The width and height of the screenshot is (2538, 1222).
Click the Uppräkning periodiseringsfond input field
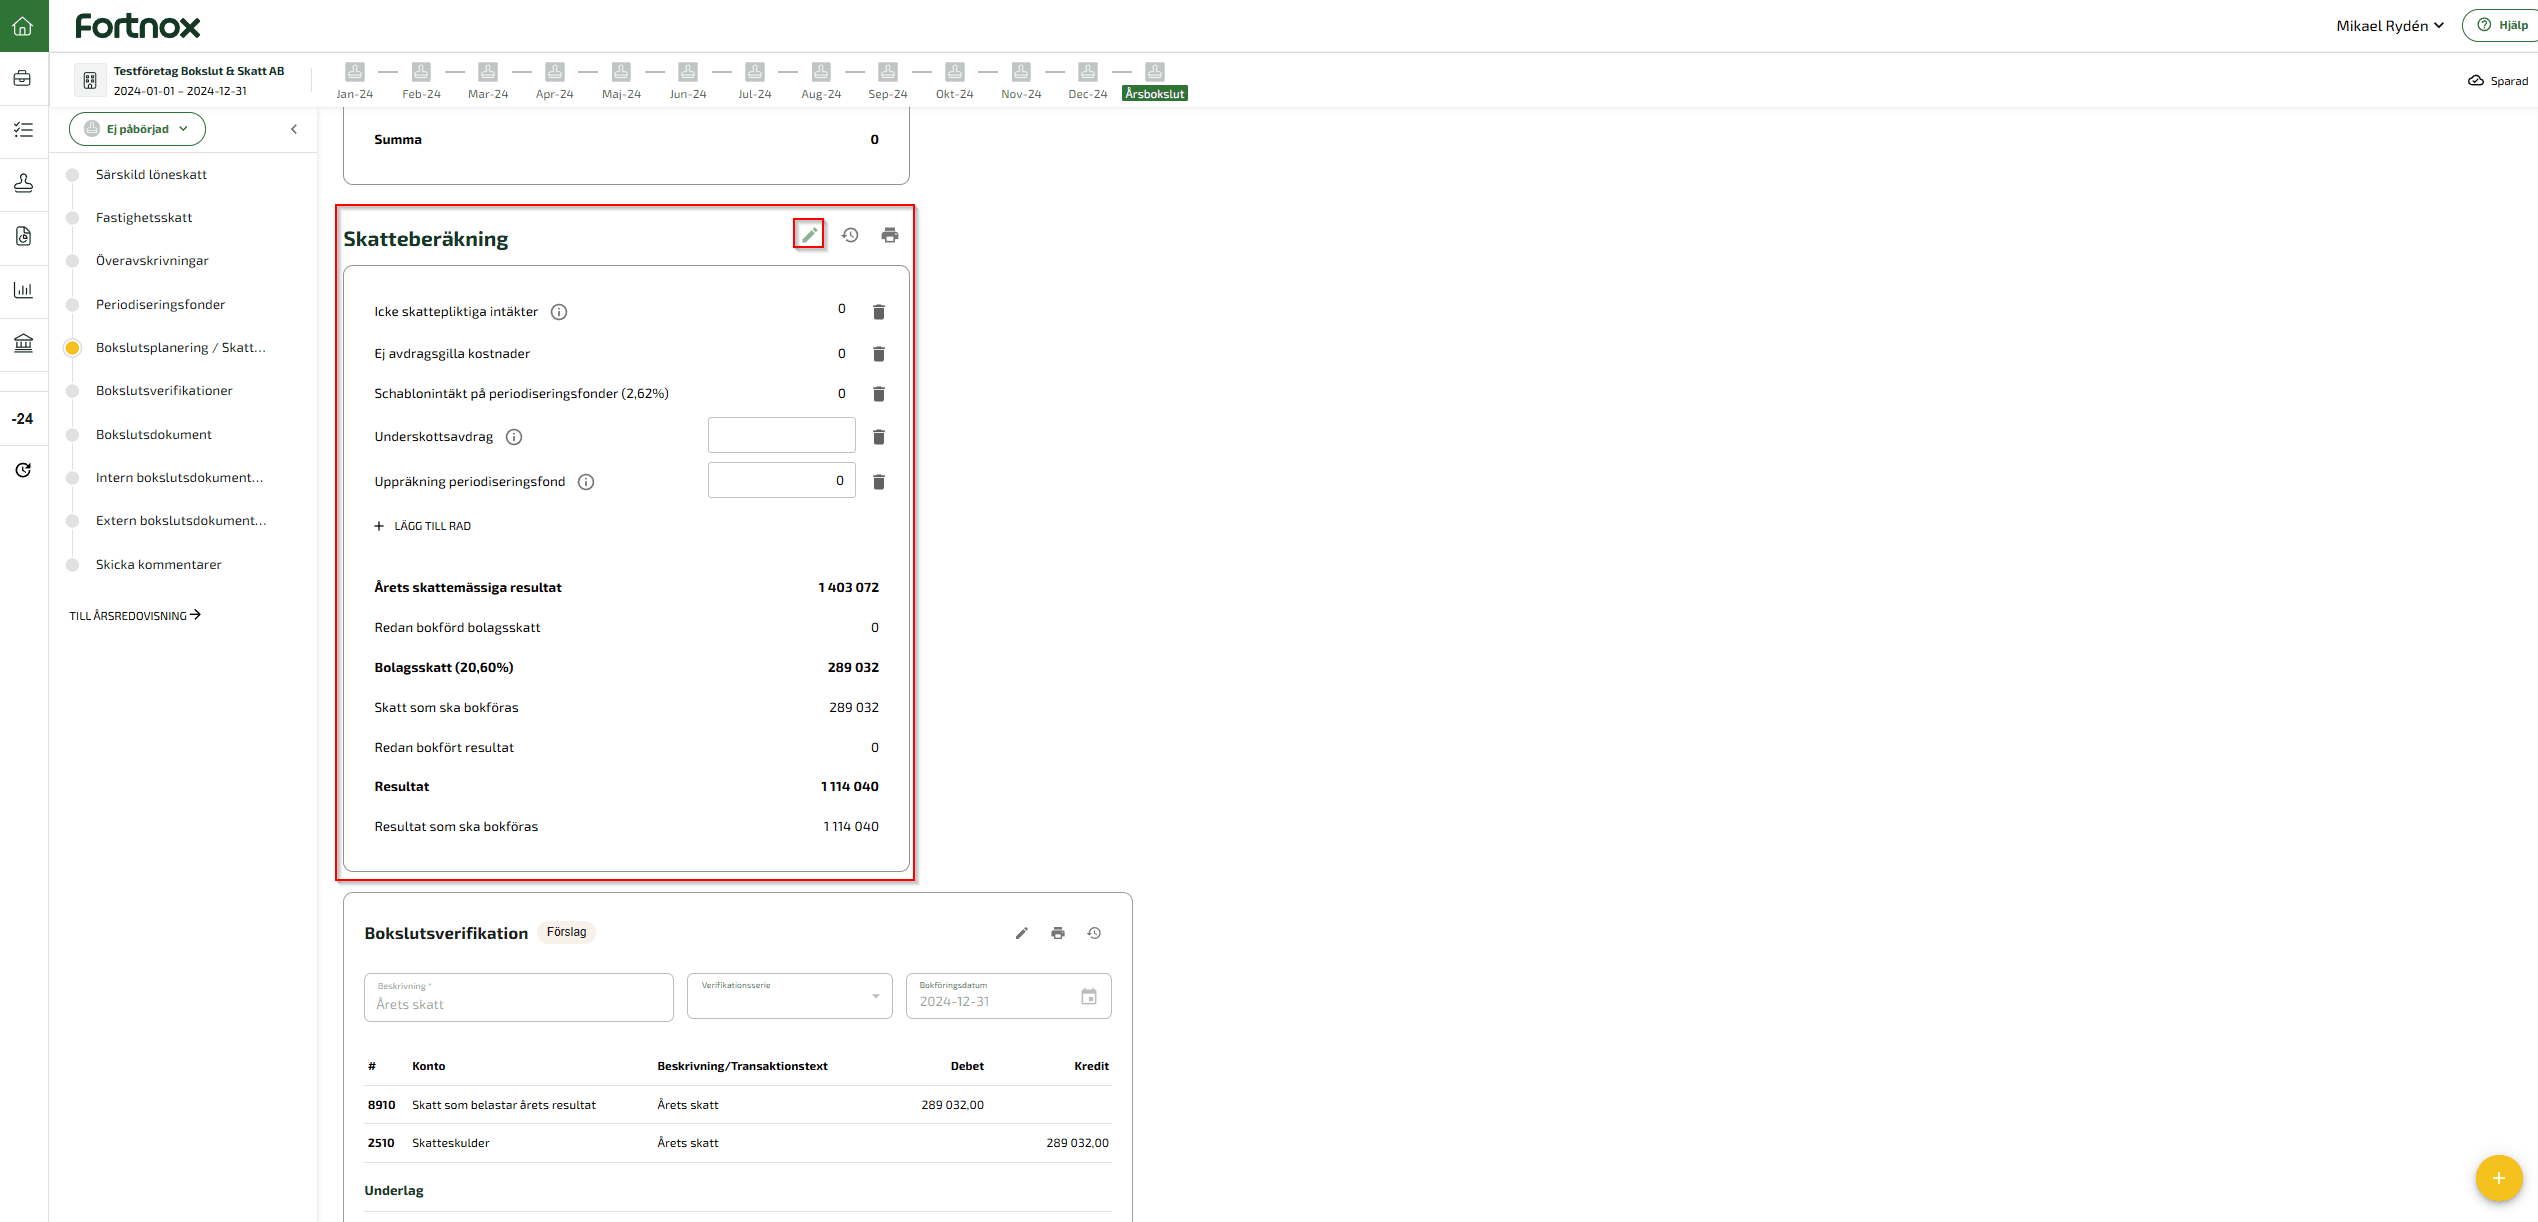(x=782, y=480)
